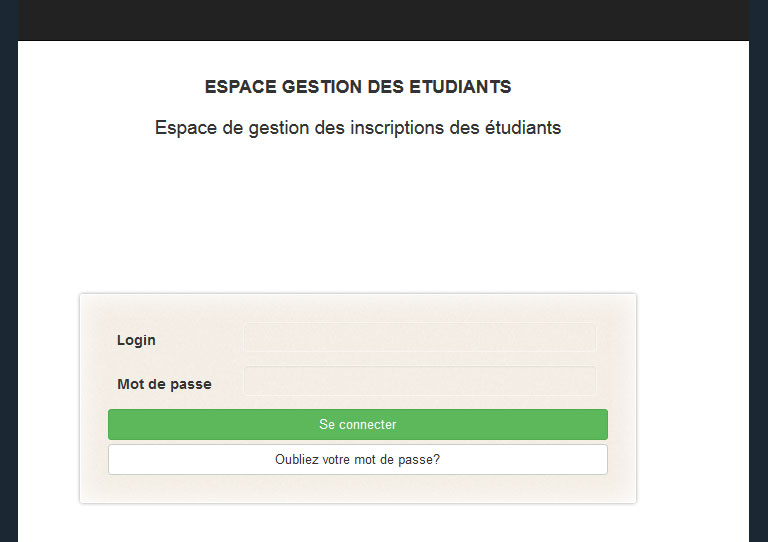Click the word ETUDIANTS in the title
768x542 pixels.
coord(460,87)
